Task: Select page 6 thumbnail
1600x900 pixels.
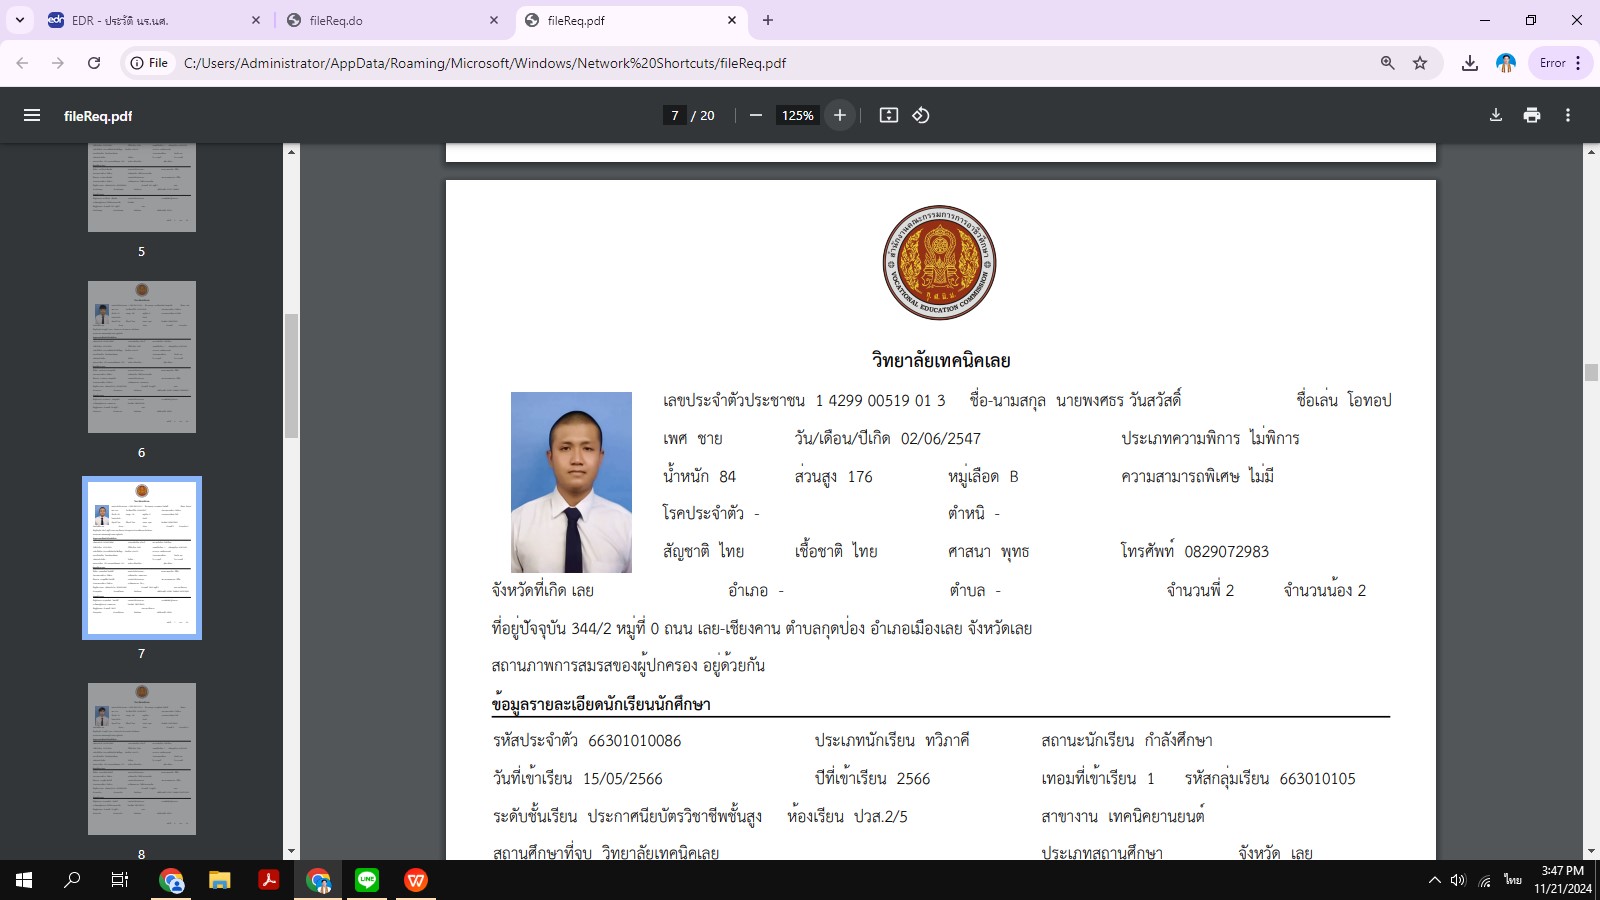Action: [141, 357]
